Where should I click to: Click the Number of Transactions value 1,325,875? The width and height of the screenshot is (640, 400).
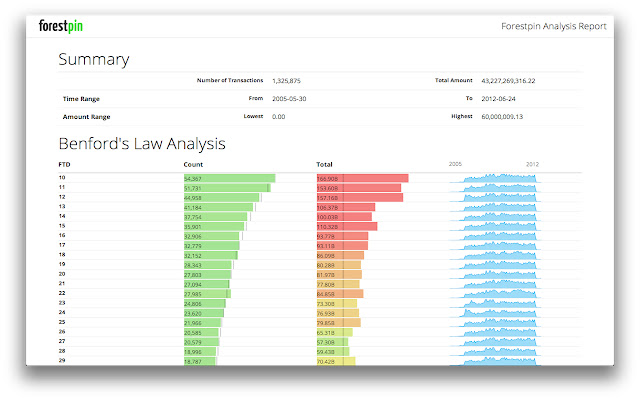pyautogui.click(x=286, y=81)
